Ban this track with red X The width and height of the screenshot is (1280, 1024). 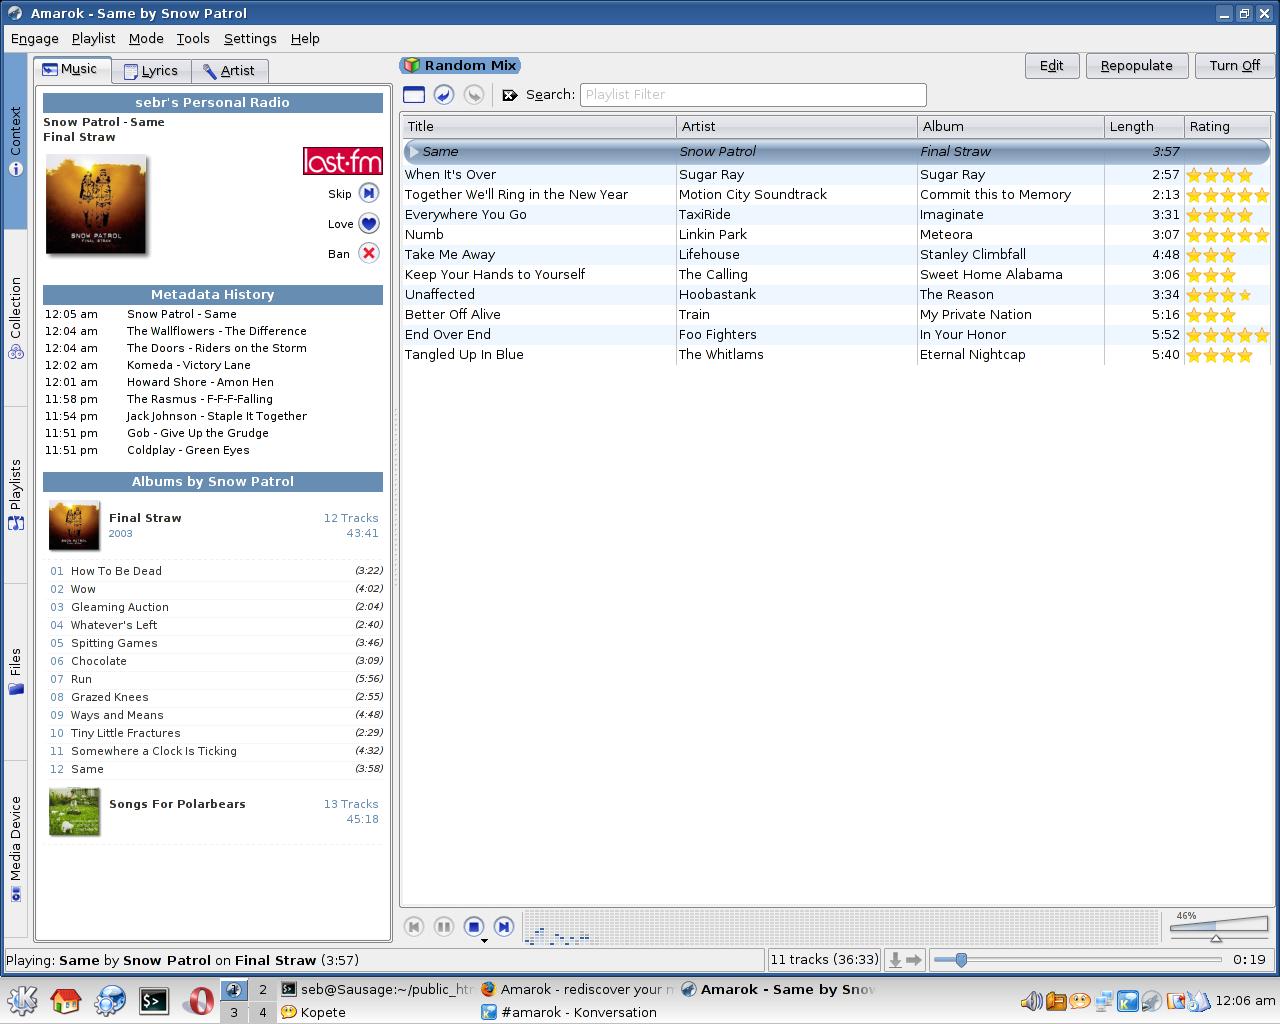tap(369, 253)
